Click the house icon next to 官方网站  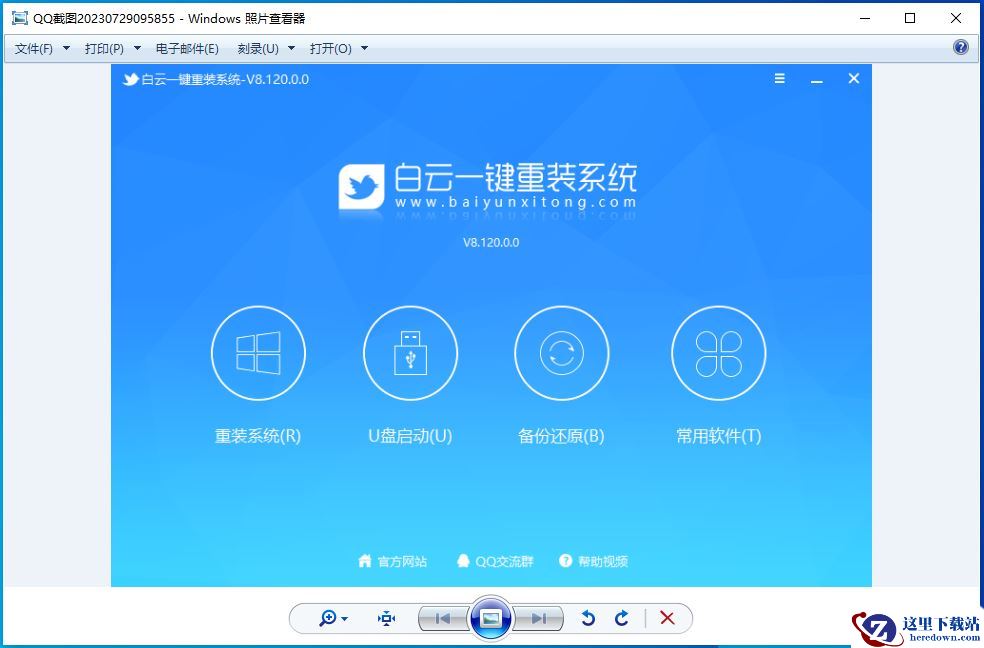(365, 561)
